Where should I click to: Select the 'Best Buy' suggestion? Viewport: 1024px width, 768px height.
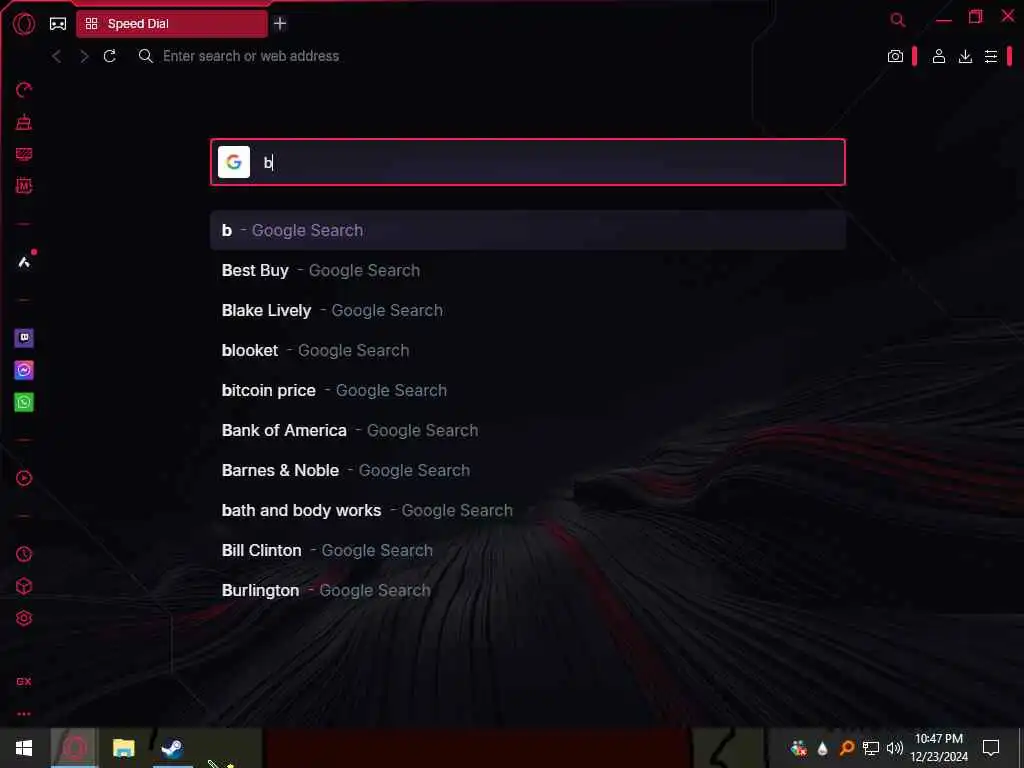(x=528, y=270)
